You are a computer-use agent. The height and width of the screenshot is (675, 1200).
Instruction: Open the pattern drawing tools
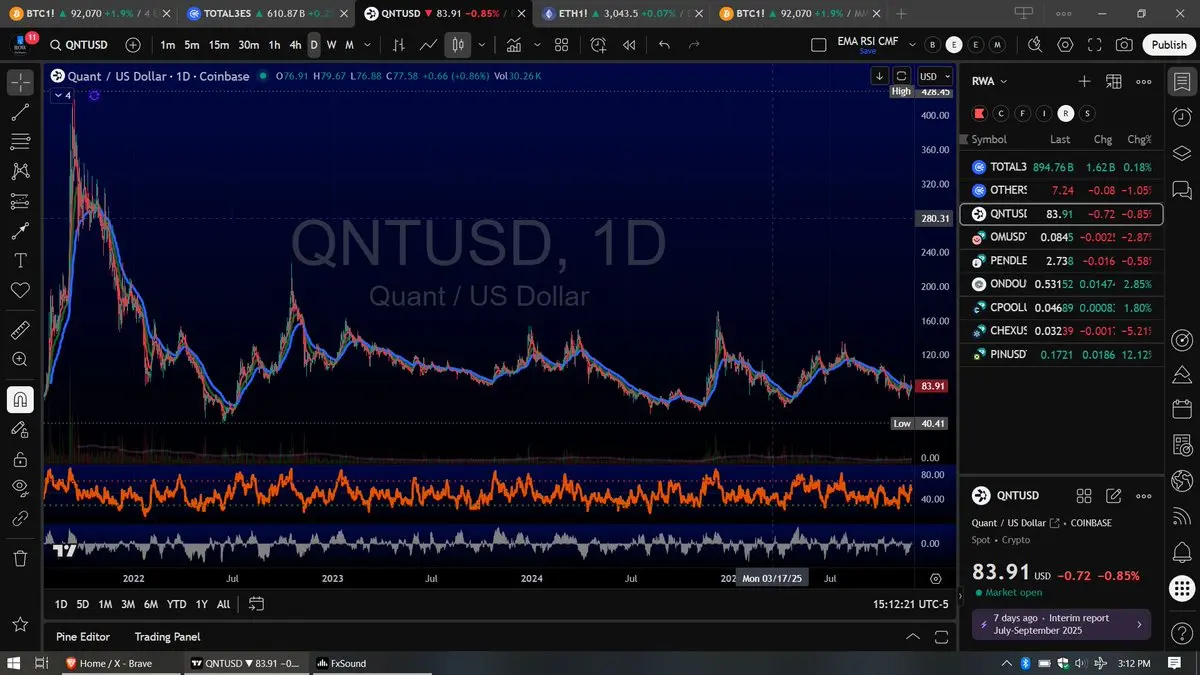20,172
